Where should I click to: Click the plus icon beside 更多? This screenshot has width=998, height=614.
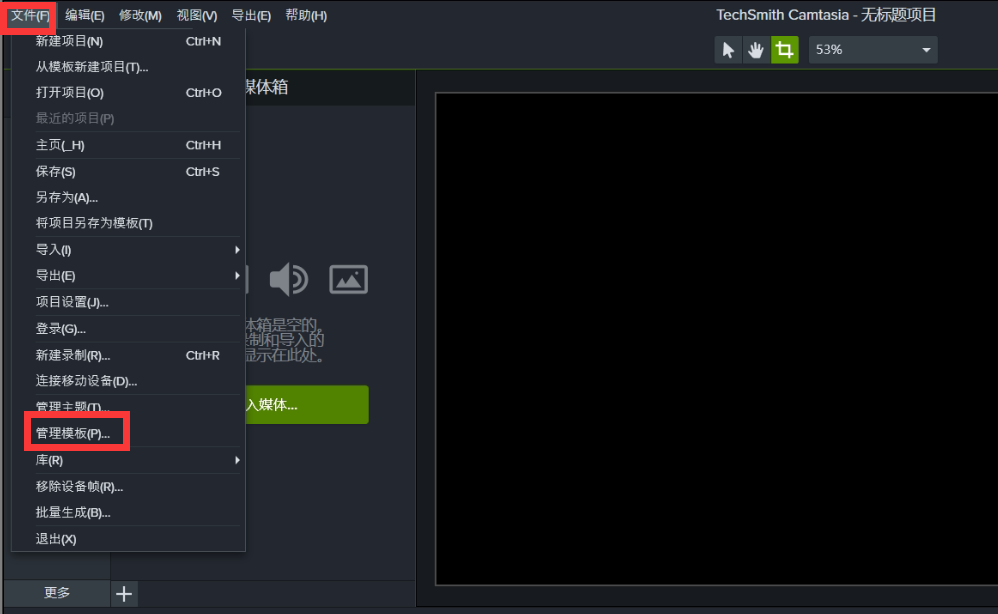tap(124, 594)
